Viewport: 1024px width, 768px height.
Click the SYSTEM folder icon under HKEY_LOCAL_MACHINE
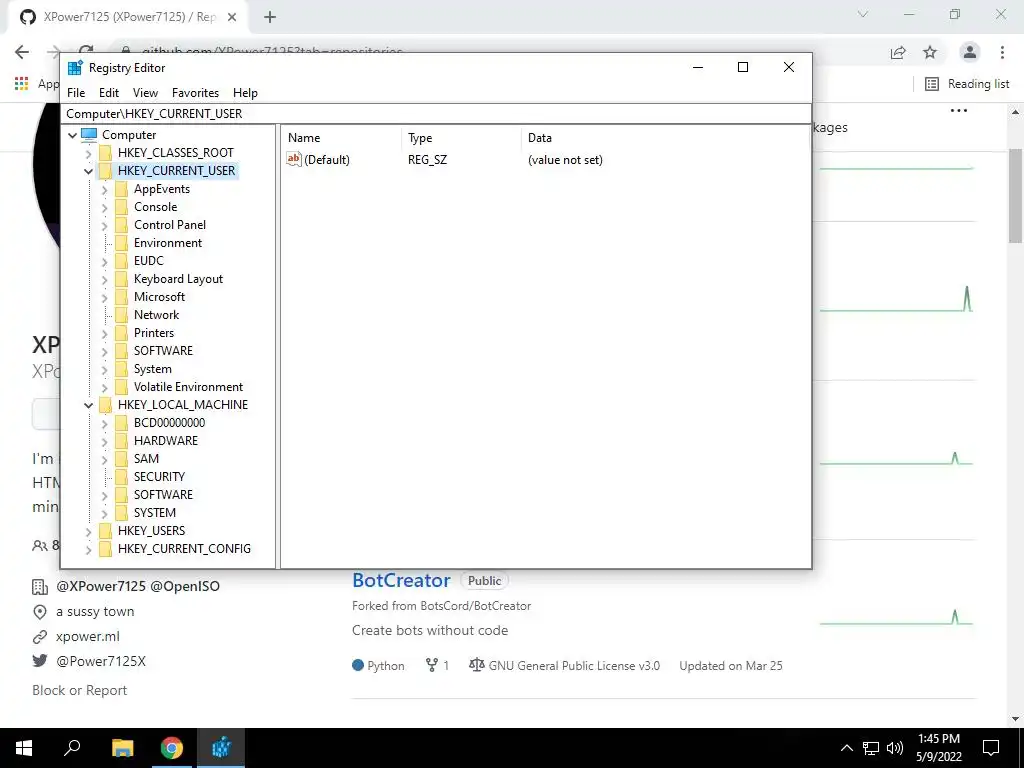pyautogui.click(x=121, y=513)
